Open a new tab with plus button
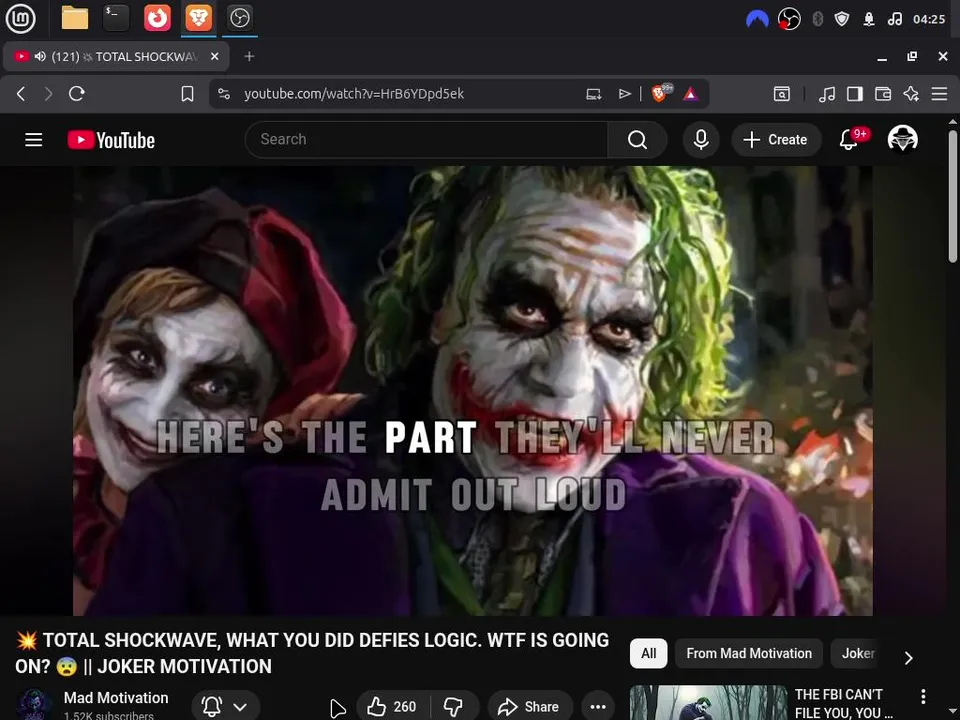The image size is (960, 720). [249, 56]
